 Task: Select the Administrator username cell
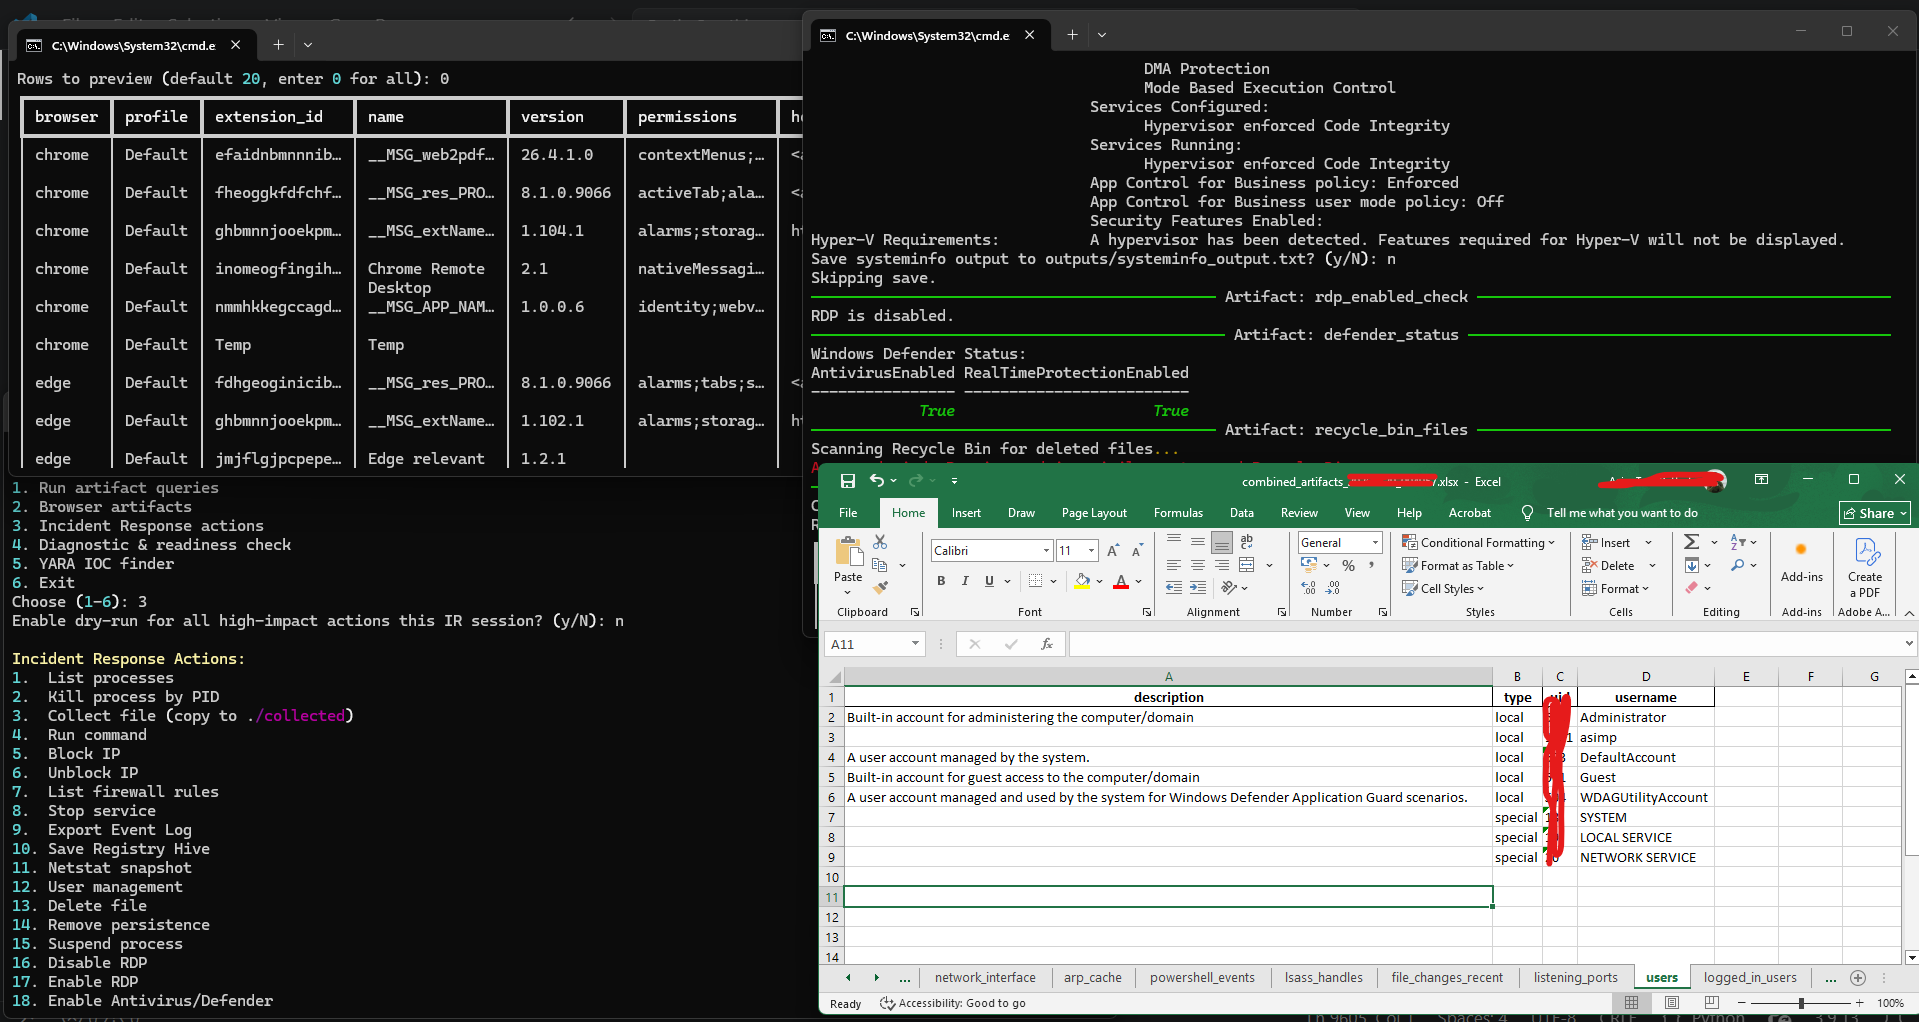(1645, 717)
